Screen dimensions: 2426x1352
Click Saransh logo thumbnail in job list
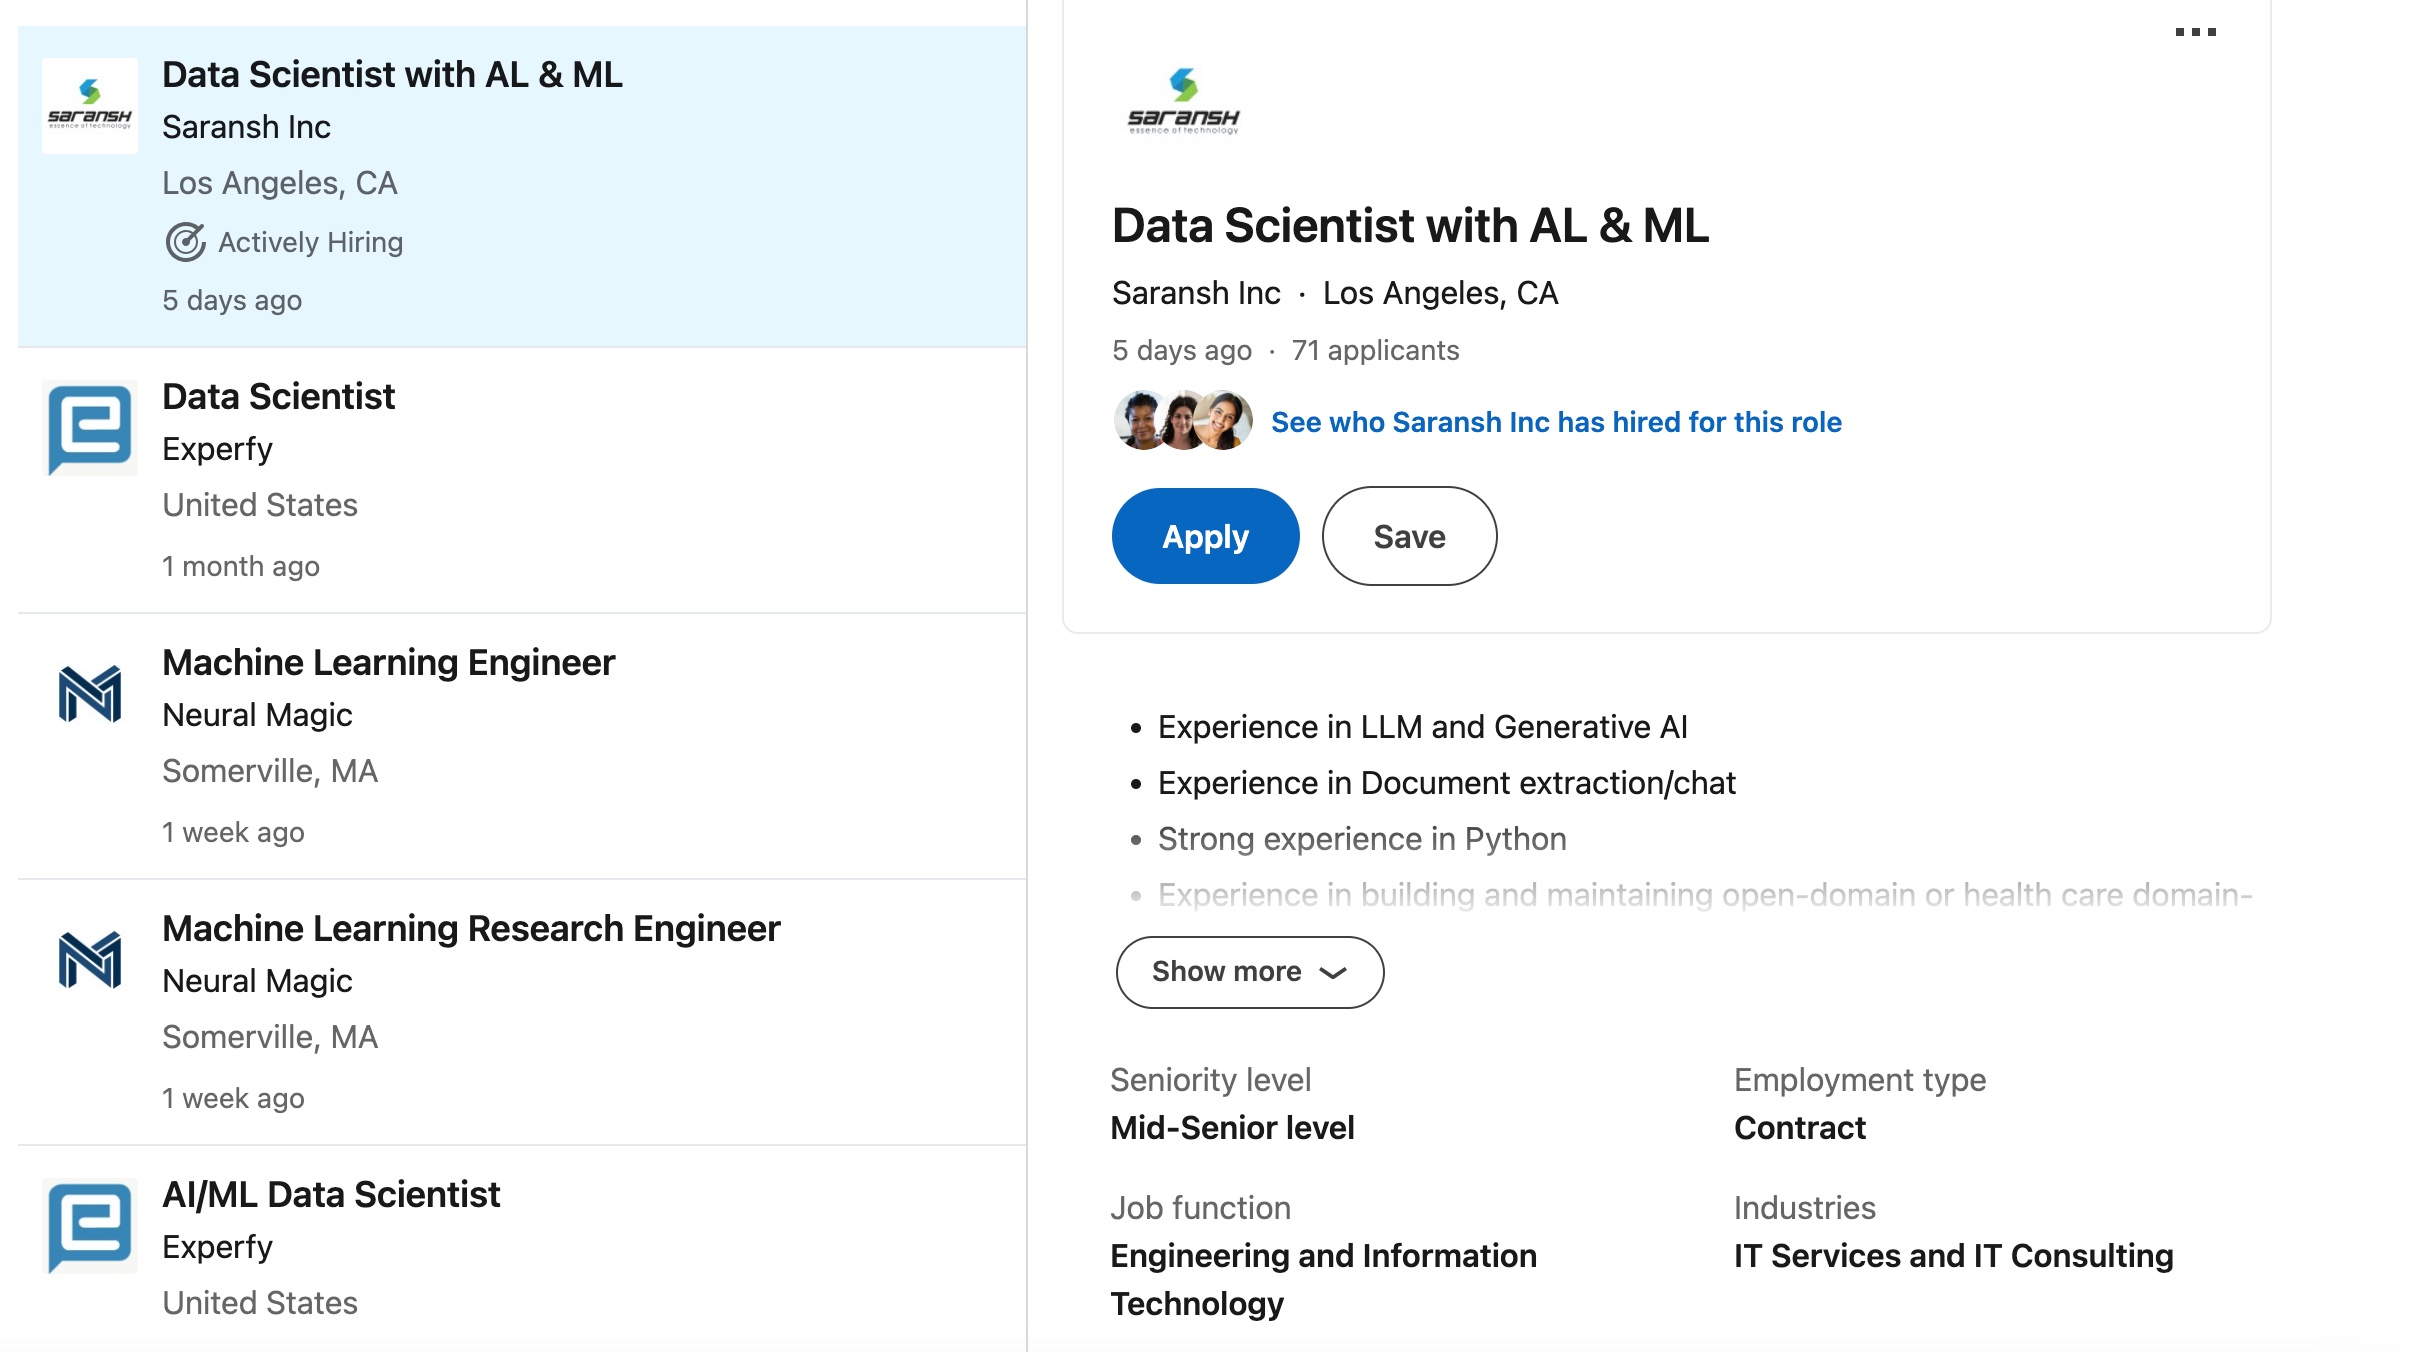click(90, 106)
